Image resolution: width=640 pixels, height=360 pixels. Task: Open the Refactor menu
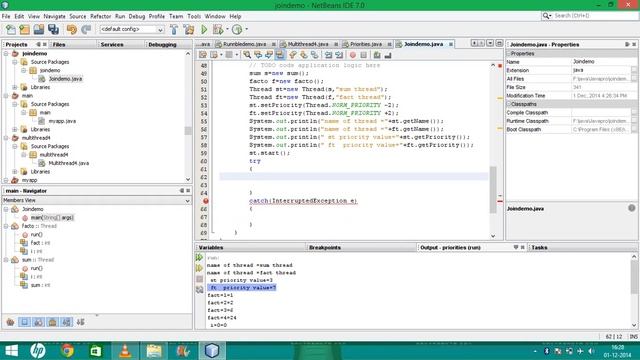(x=100, y=16)
